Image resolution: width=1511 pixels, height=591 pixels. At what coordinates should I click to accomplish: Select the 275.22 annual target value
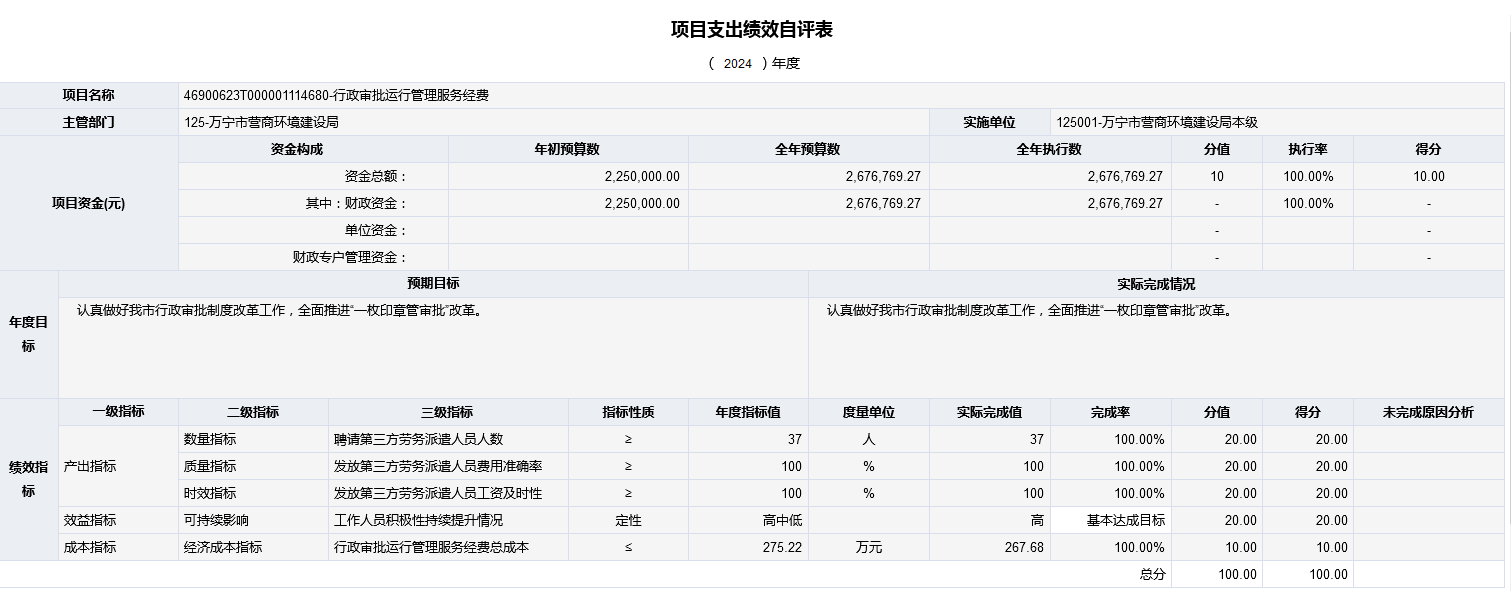747,547
